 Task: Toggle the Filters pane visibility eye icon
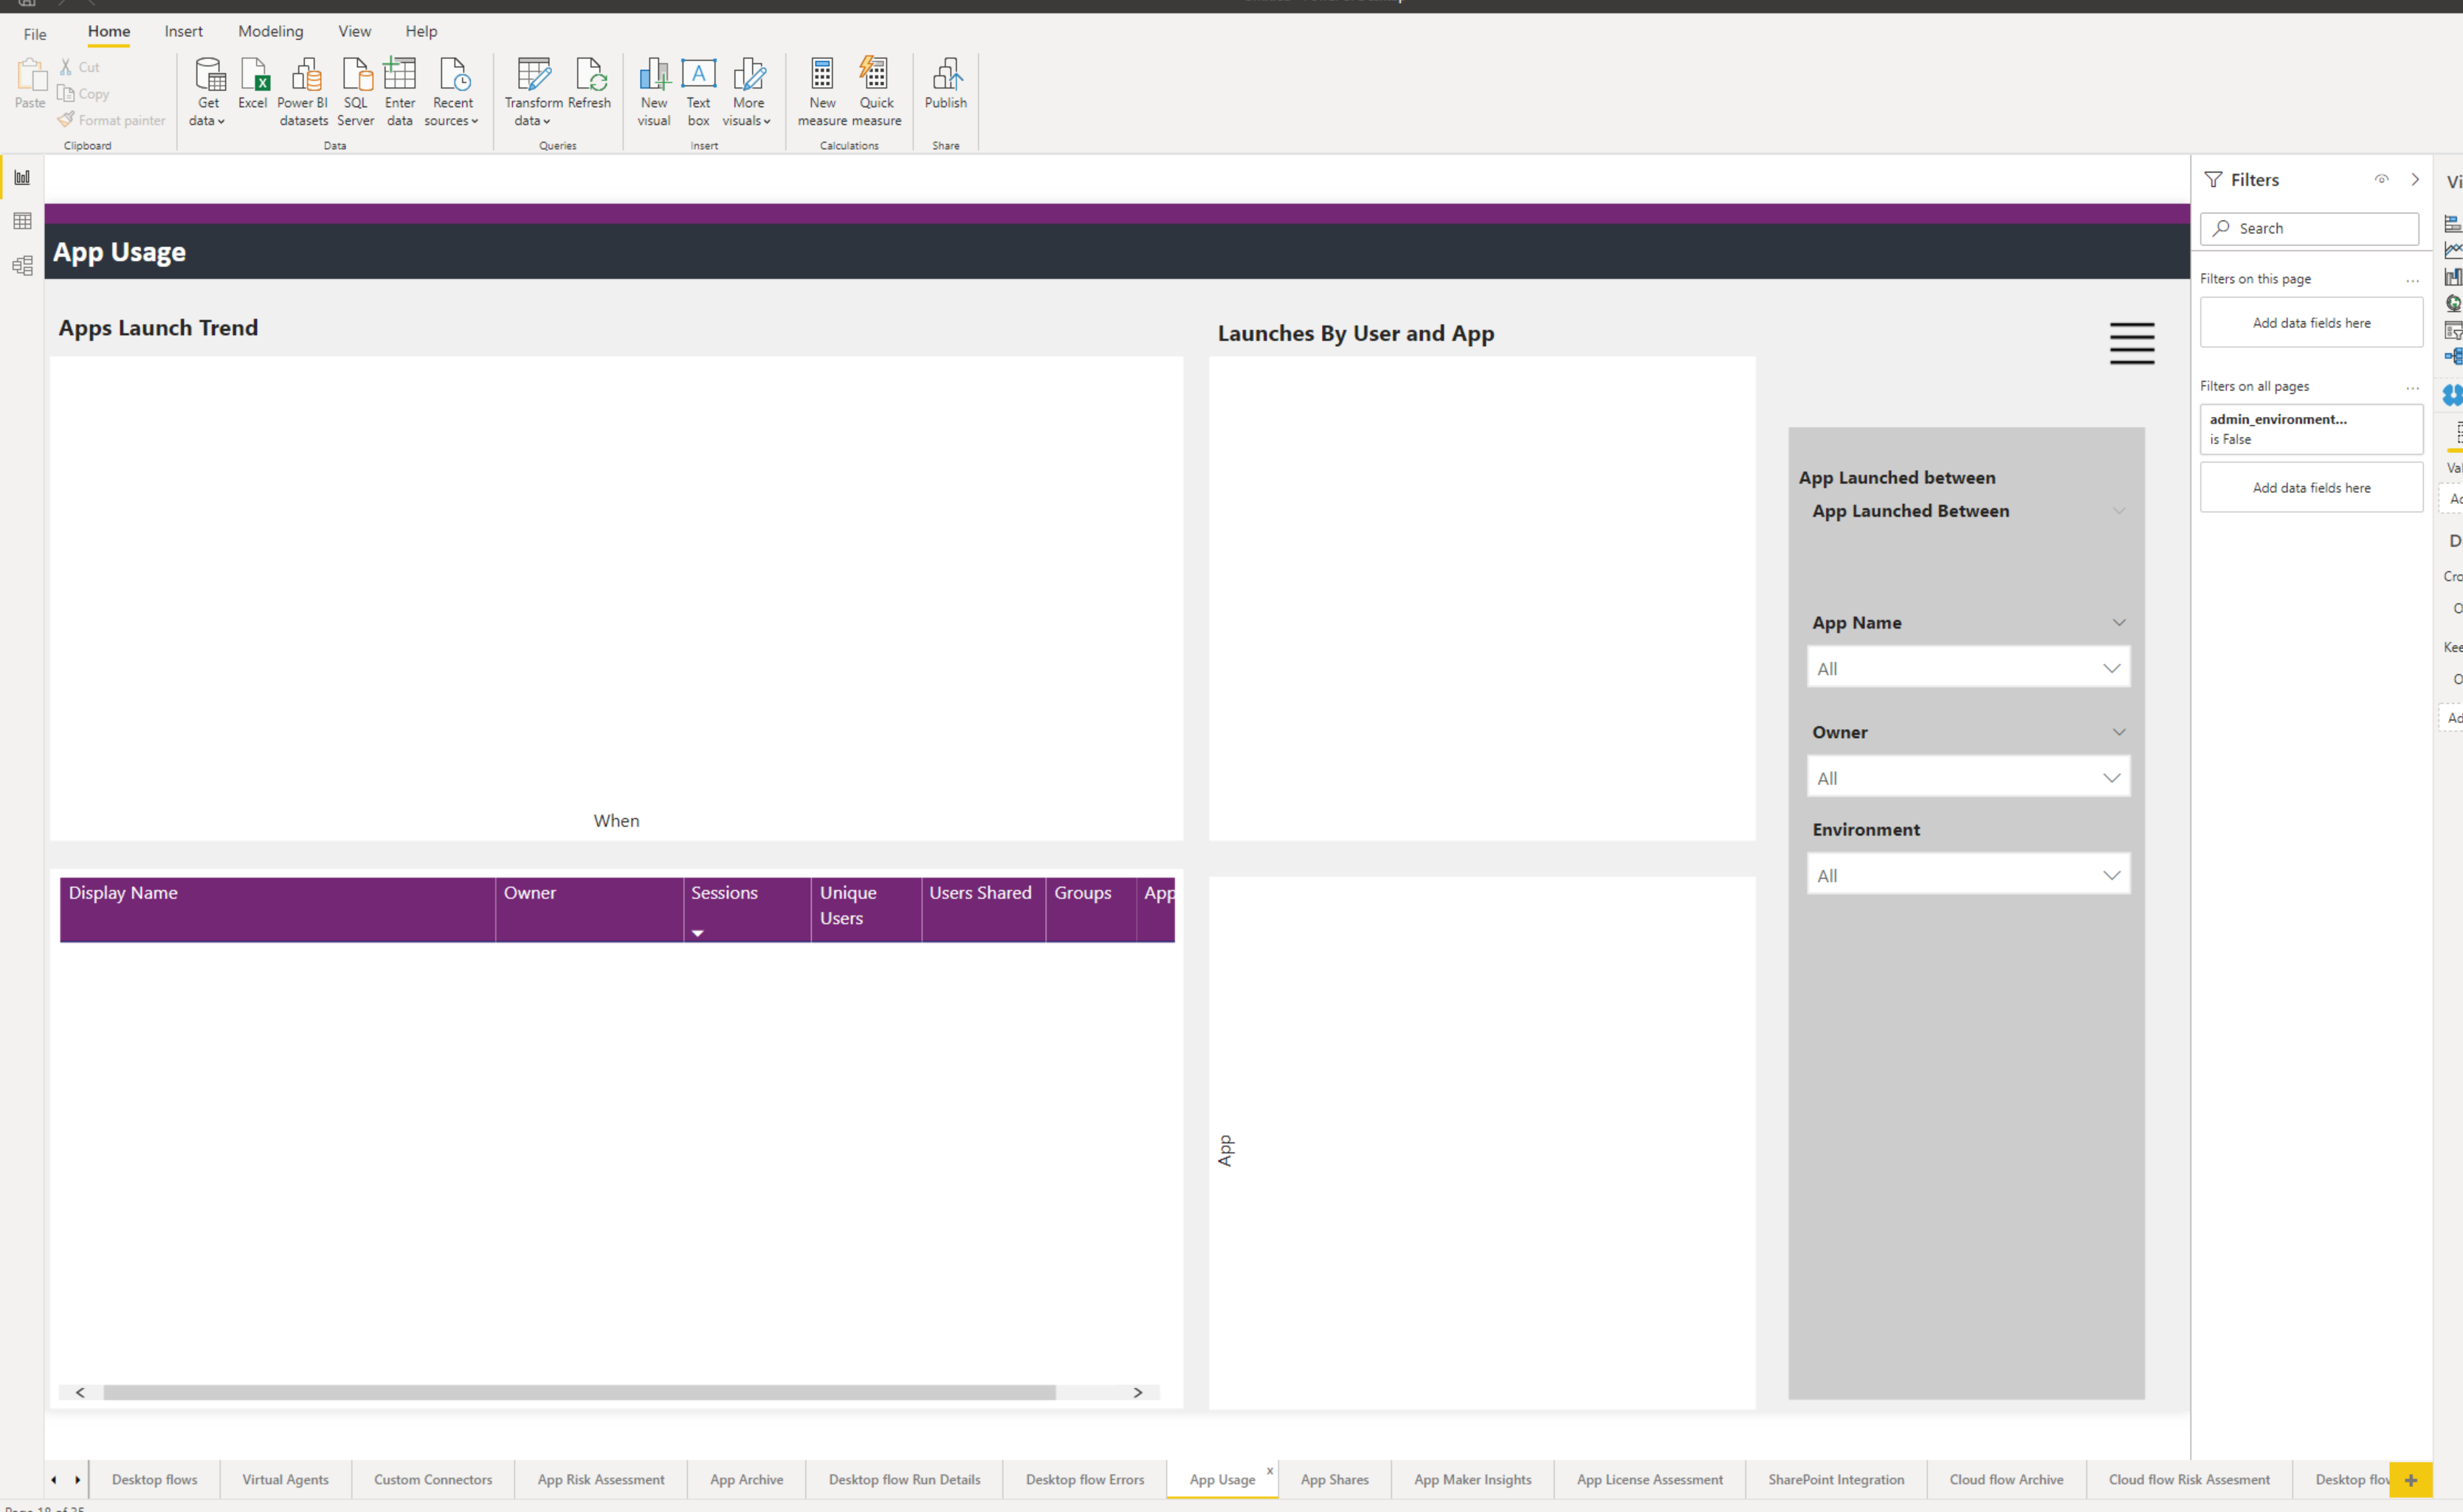point(2382,179)
